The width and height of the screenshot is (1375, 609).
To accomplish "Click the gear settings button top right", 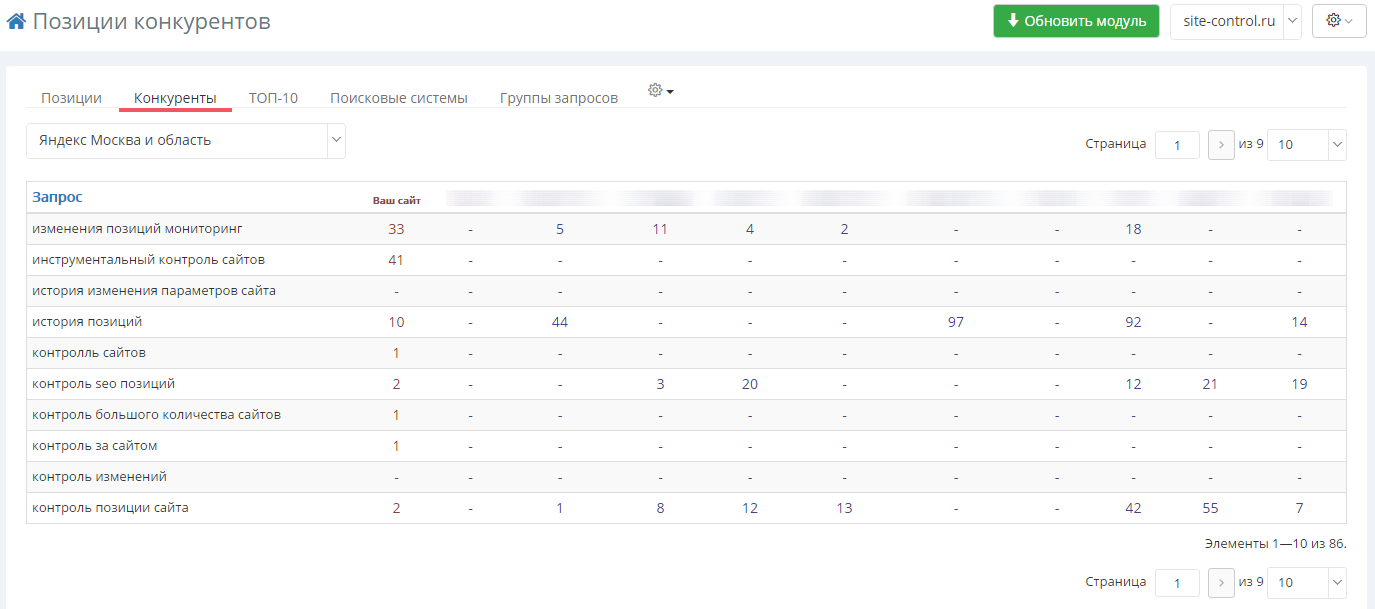I will pos(1338,21).
